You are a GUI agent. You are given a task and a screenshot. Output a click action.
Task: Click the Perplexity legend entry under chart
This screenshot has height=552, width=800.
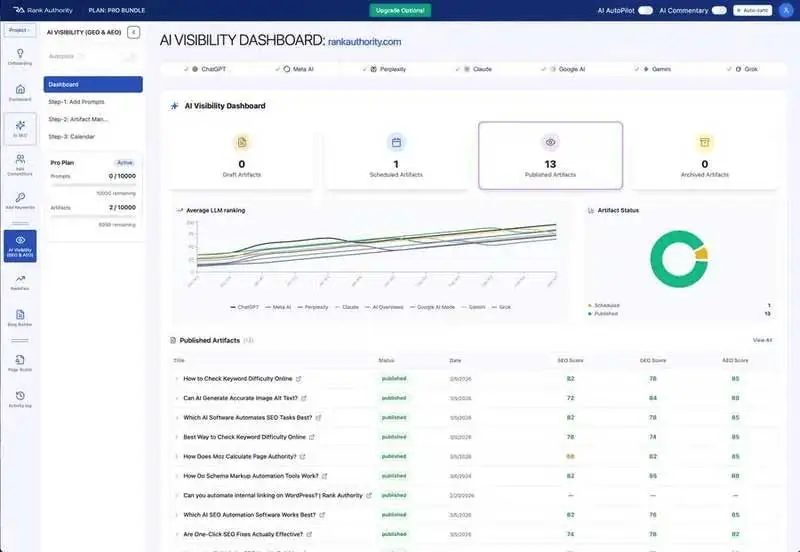coord(313,307)
